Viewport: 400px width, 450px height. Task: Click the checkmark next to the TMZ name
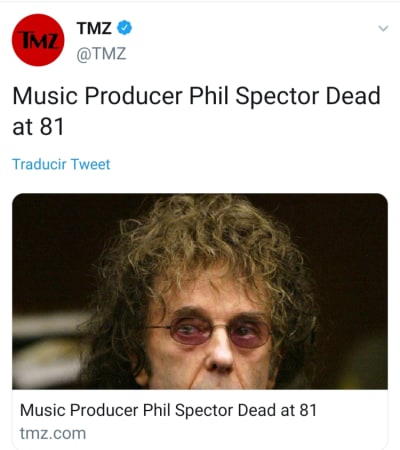pyautogui.click(x=125, y=28)
